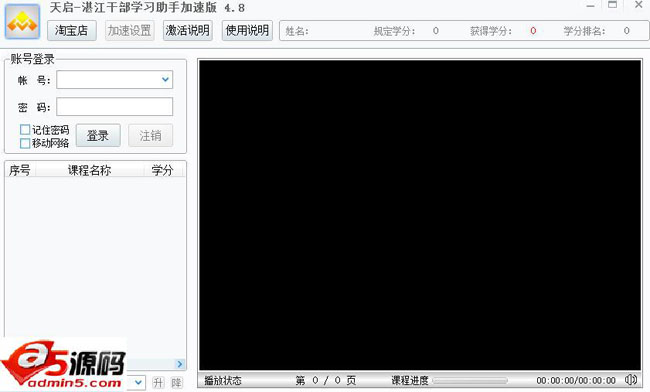
Task: Click the black video playback area
Action: [420, 215]
